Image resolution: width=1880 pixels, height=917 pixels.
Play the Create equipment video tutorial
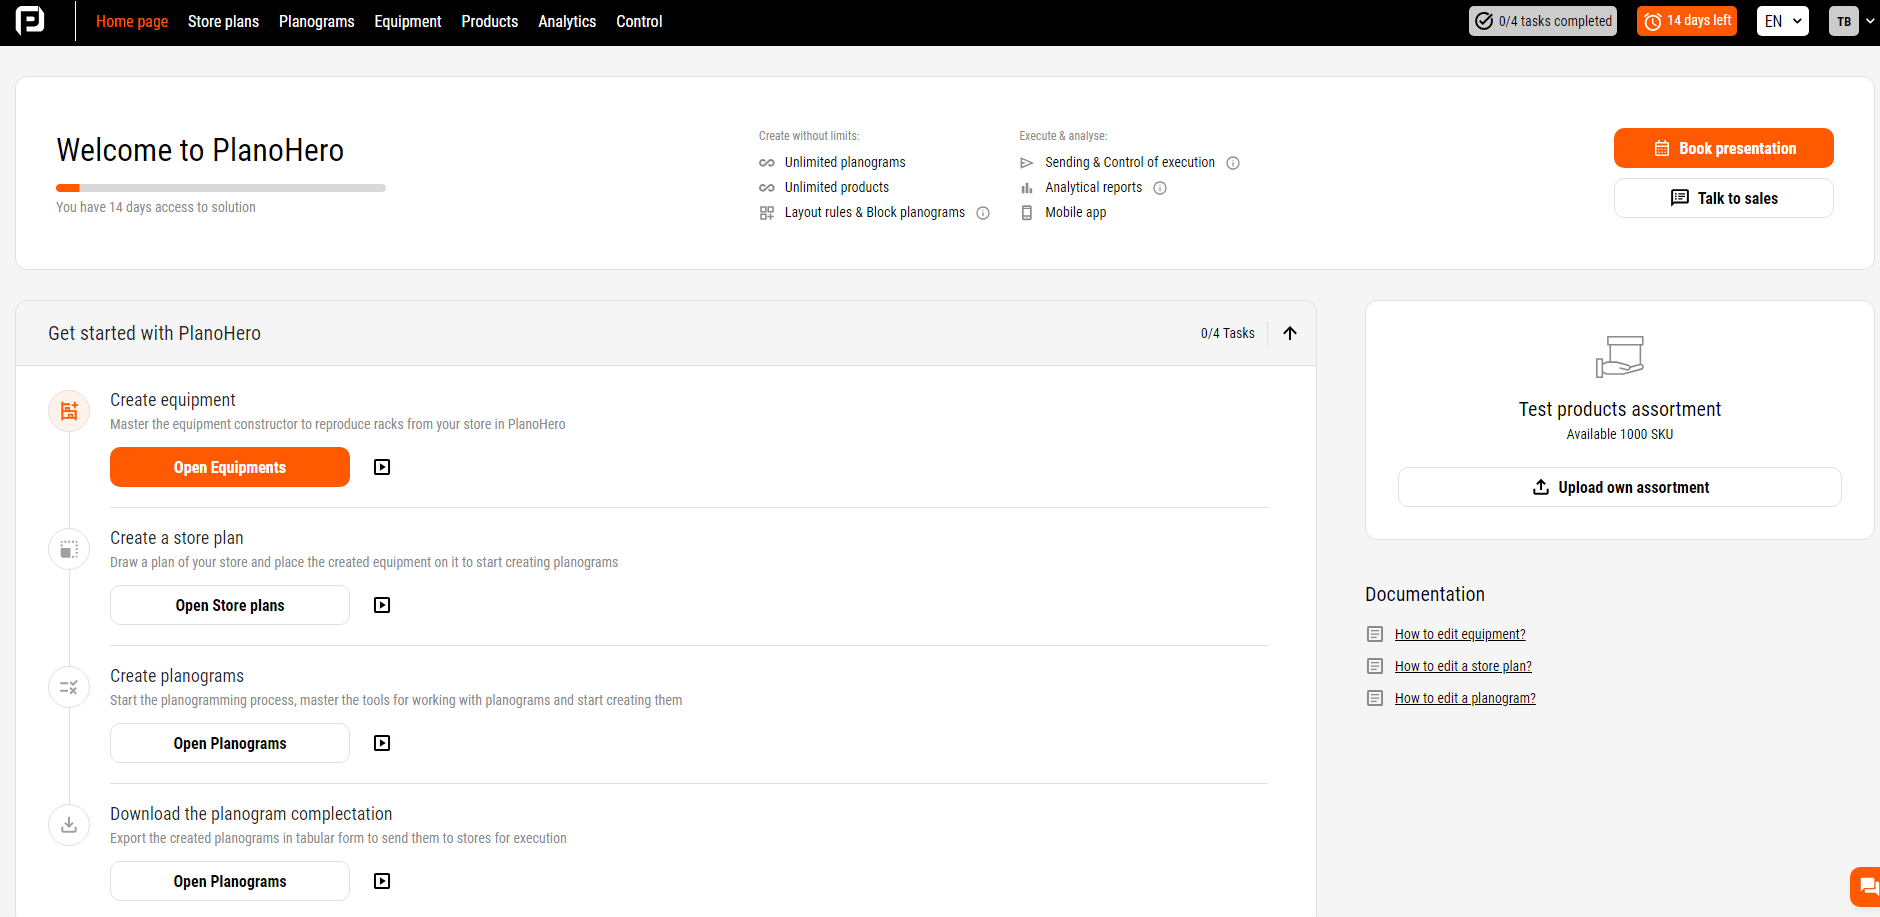(x=382, y=467)
